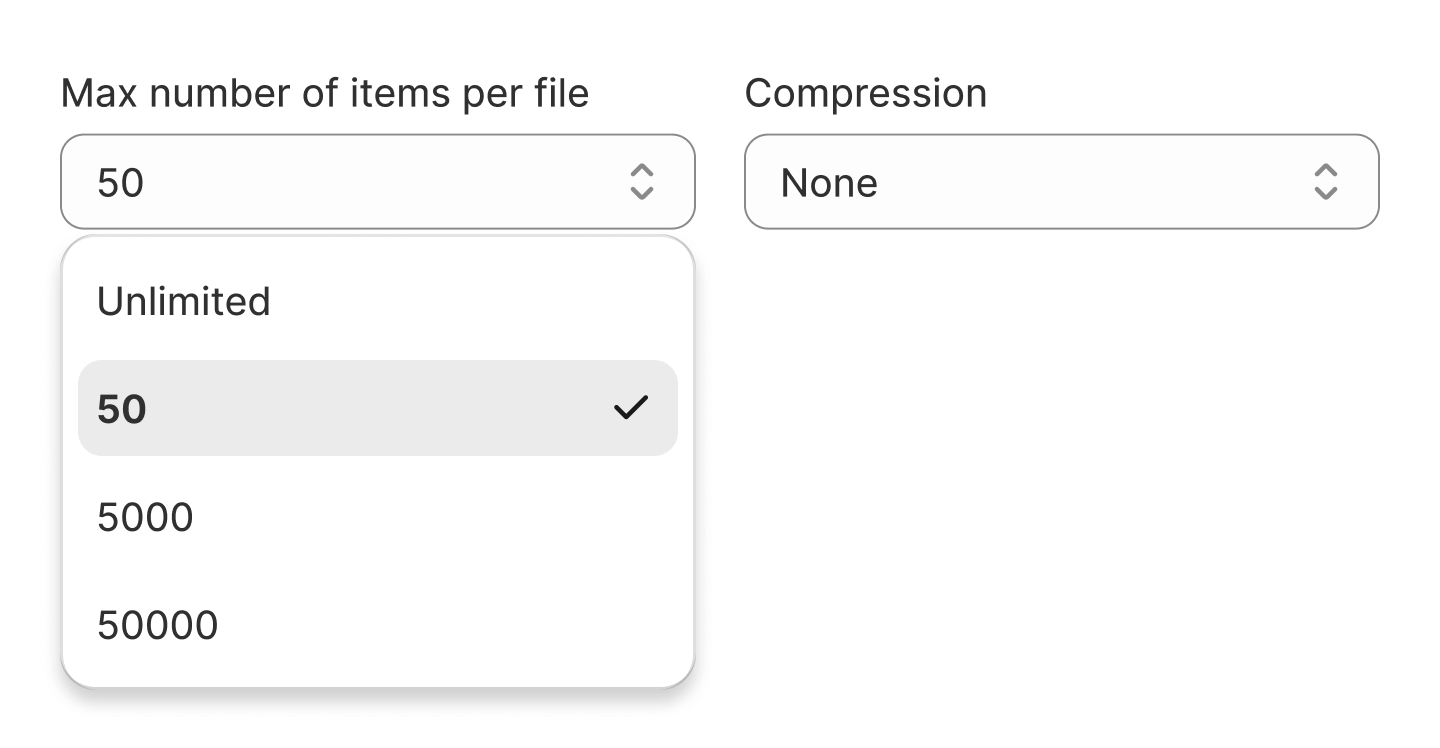Click the up-down chevron in the items-per-file field

pyautogui.click(x=641, y=182)
